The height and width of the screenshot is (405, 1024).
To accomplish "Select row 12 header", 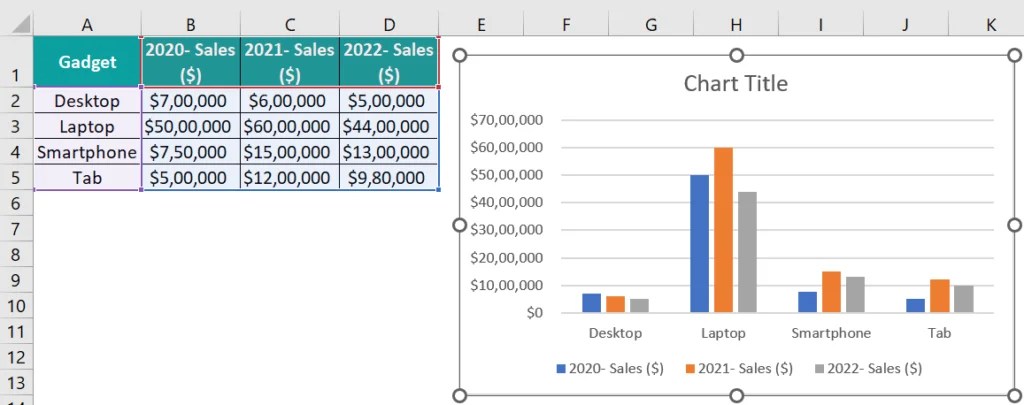I will pos(16,357).
